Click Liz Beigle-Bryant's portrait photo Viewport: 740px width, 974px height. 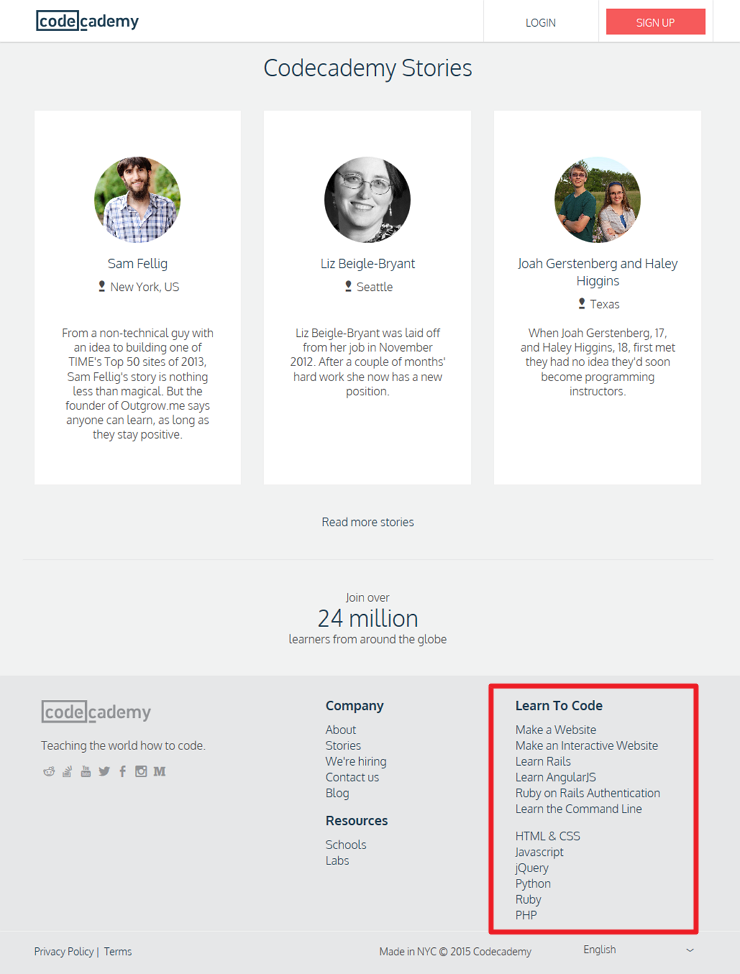pyautogui.click(x=367, y=199)
